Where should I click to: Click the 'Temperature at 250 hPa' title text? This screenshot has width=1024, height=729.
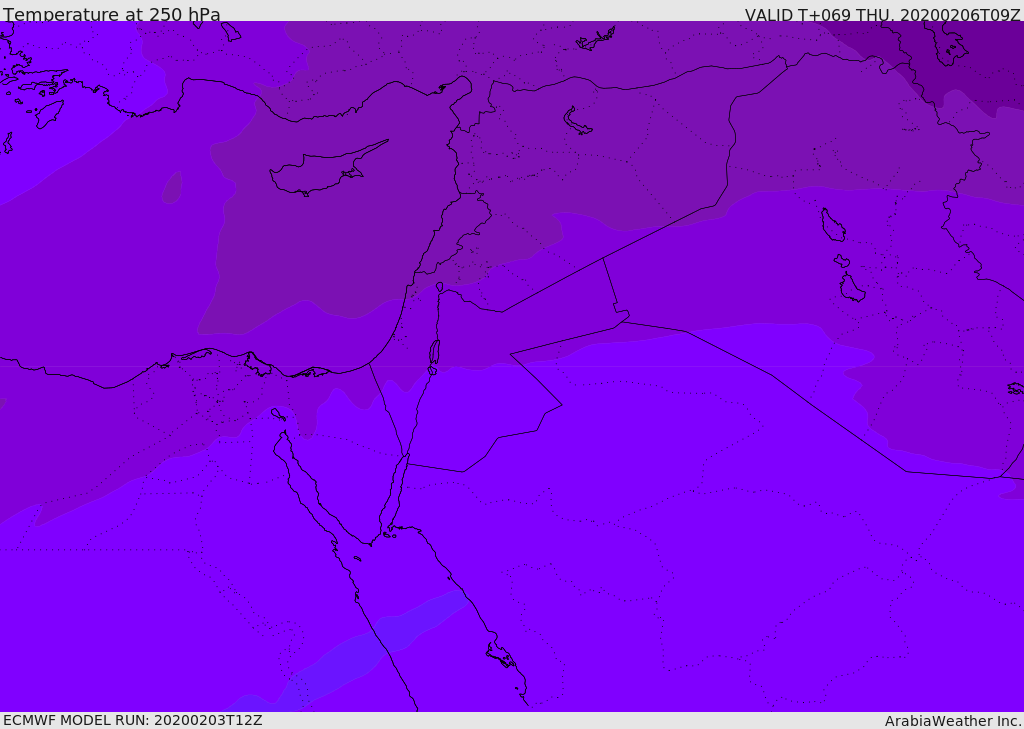112,14
